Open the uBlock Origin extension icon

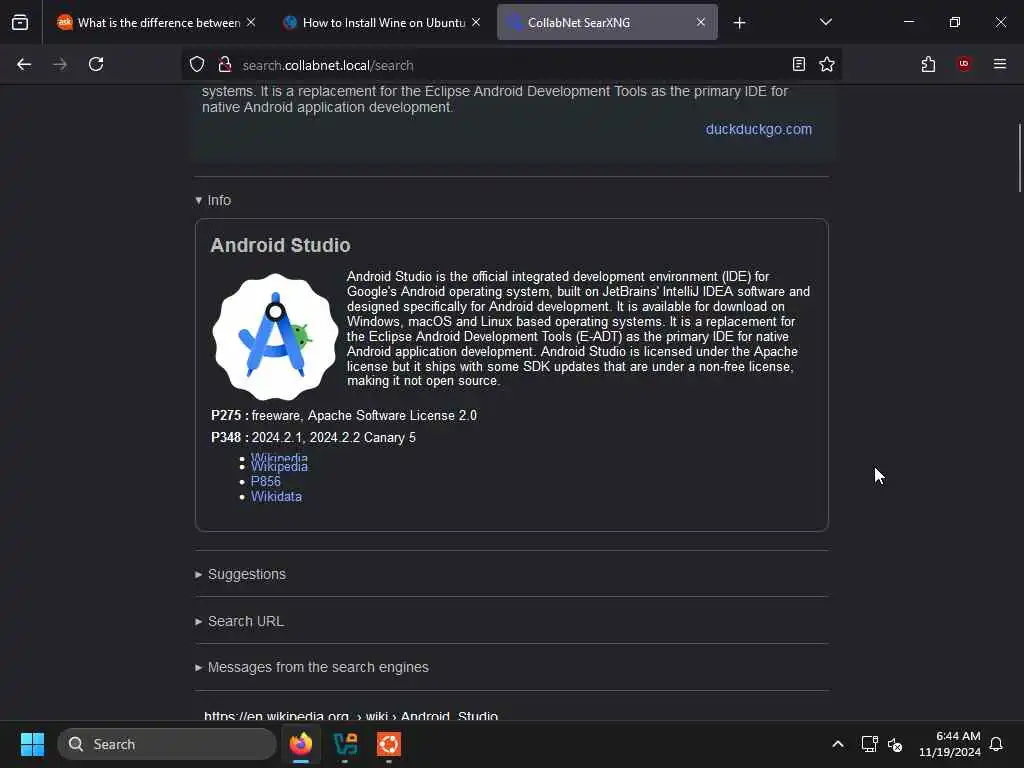(964, 64)
